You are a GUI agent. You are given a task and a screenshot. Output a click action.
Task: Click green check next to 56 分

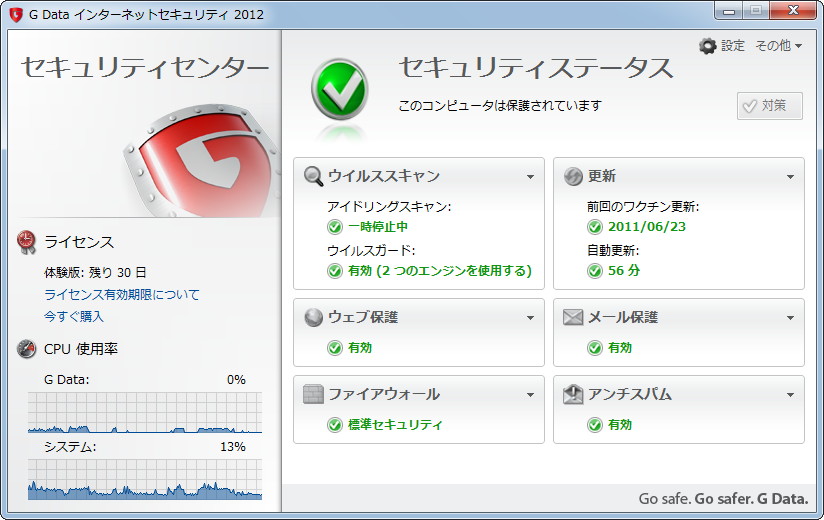(595, 271)
